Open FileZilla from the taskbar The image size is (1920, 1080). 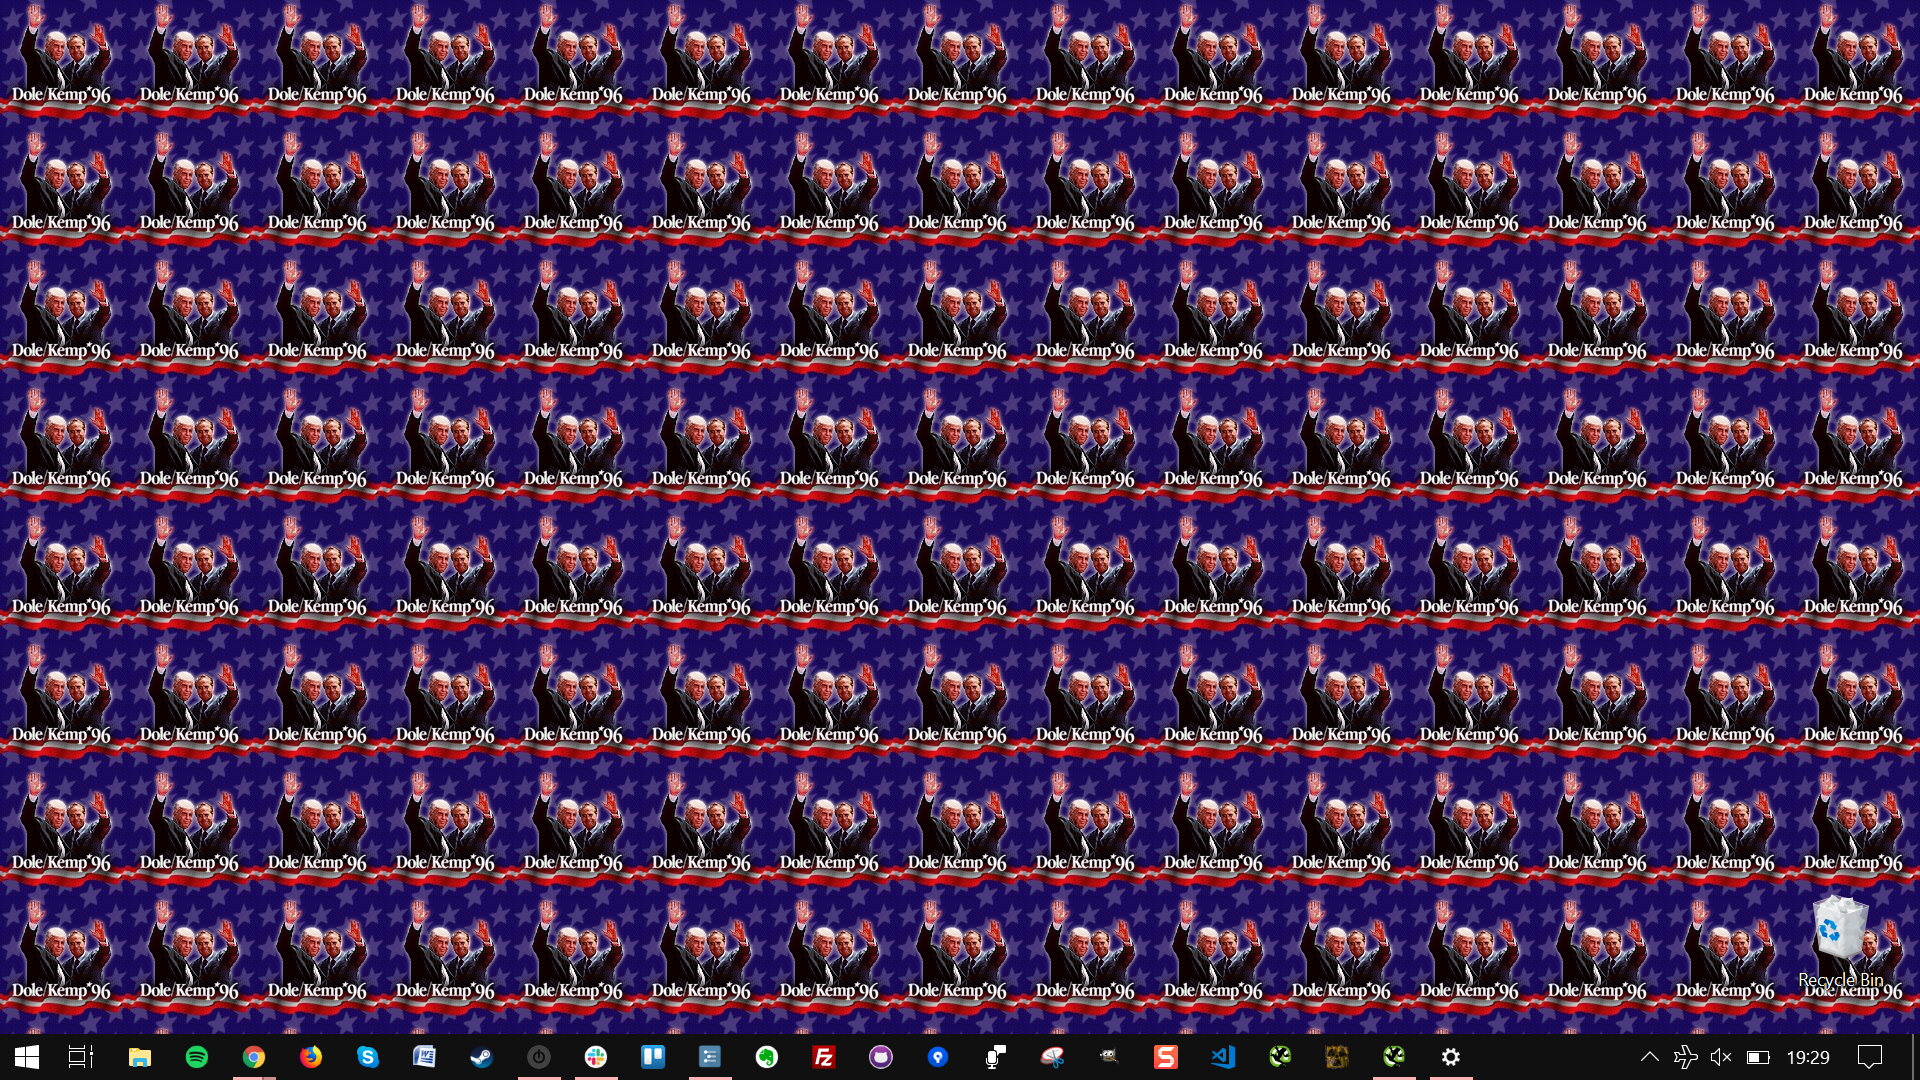[824, 1057]
